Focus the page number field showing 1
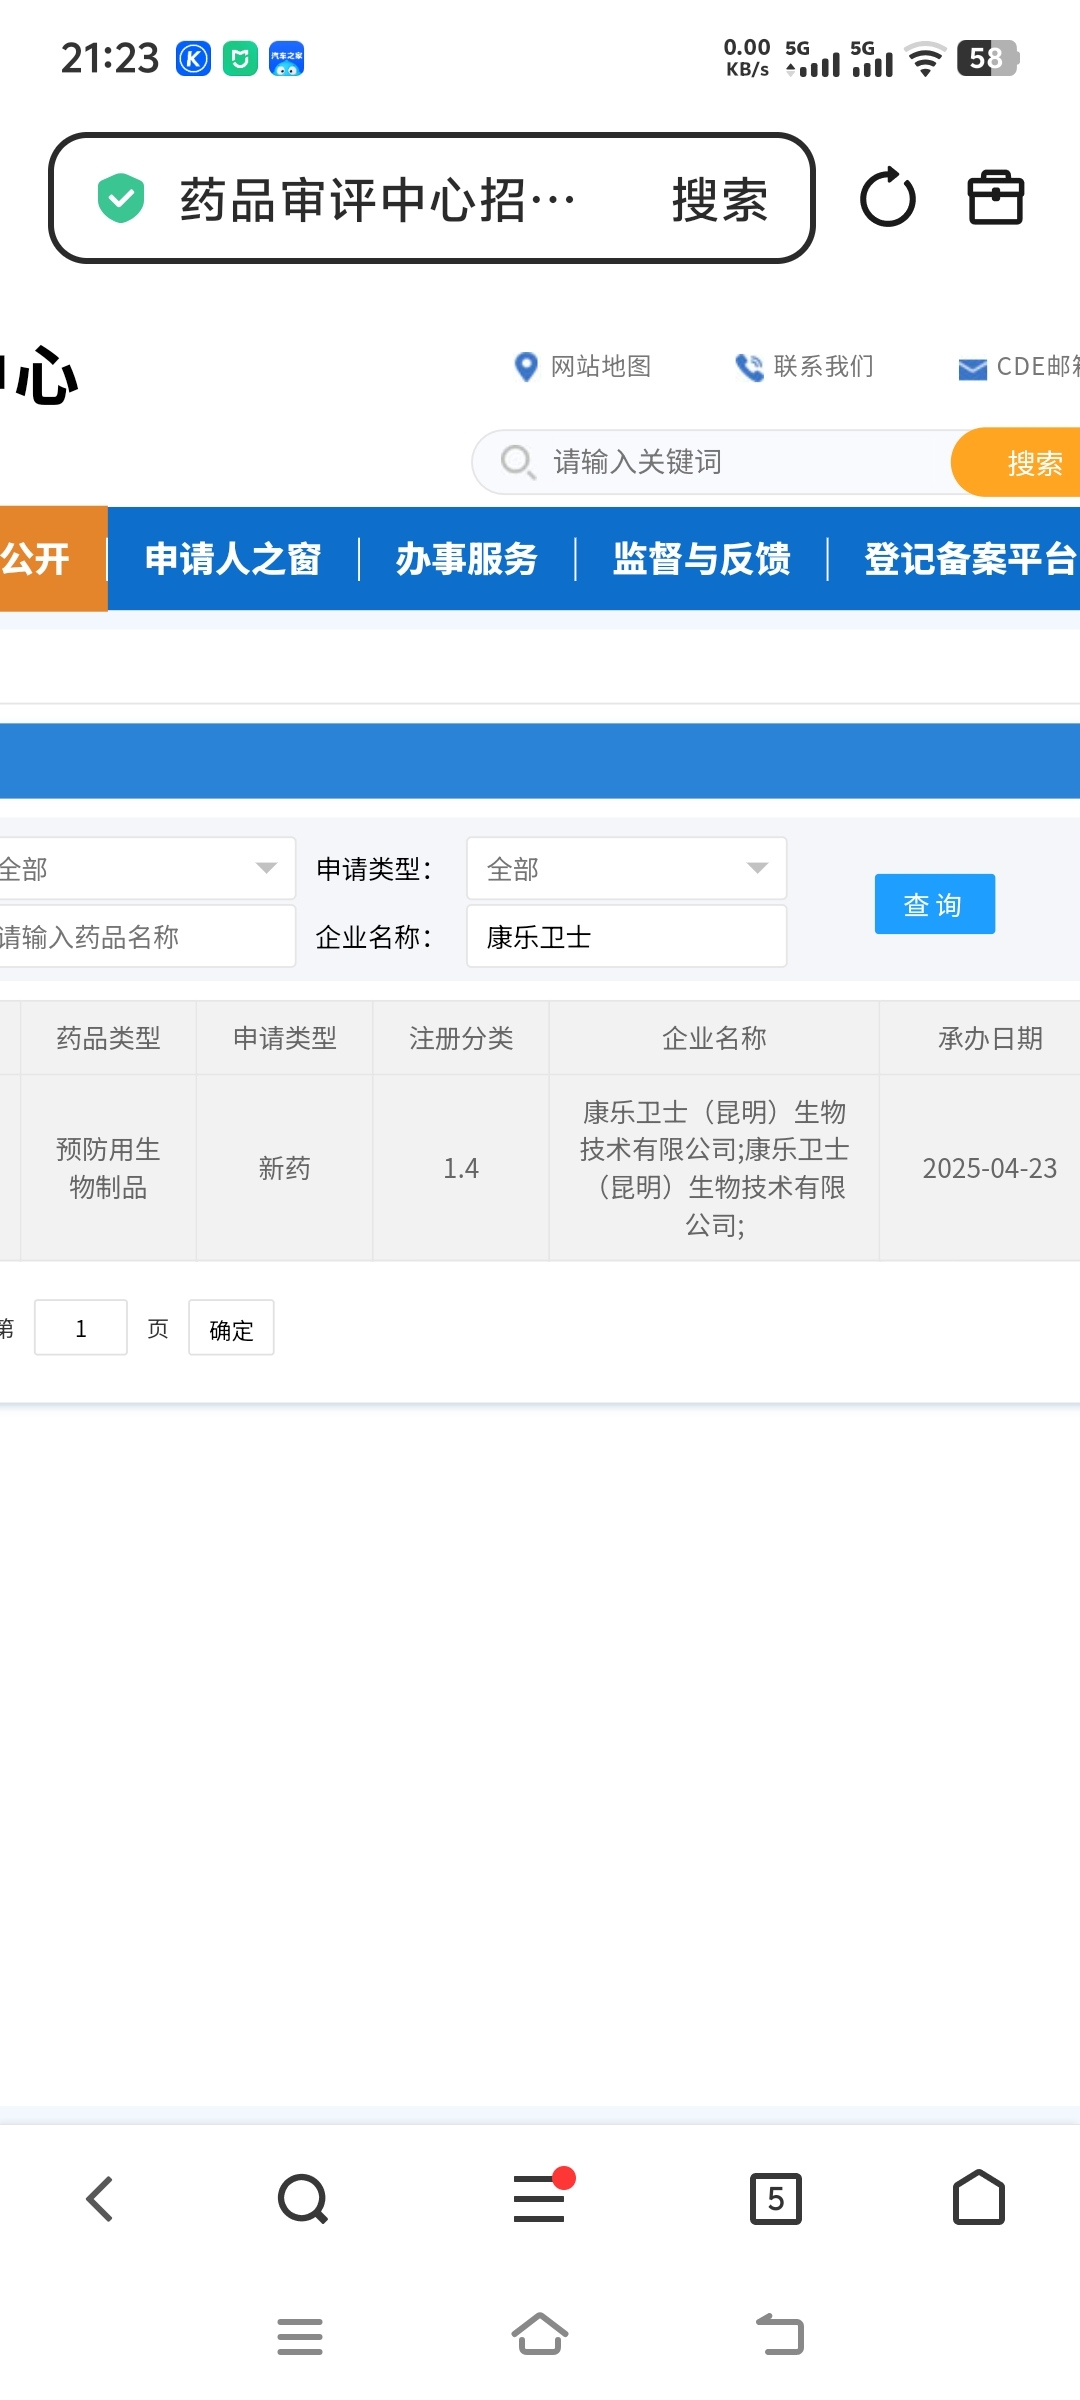Viewport: 1080px width, 2400px height. coord(81,1328)
